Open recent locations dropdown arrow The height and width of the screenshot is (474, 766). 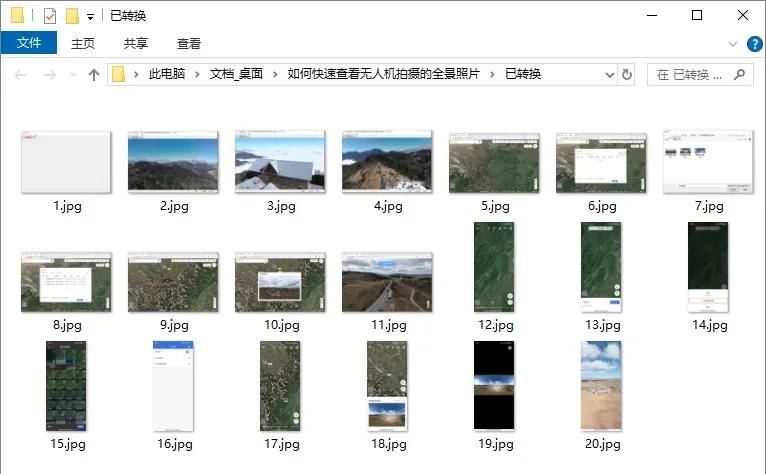coord(73,75)
